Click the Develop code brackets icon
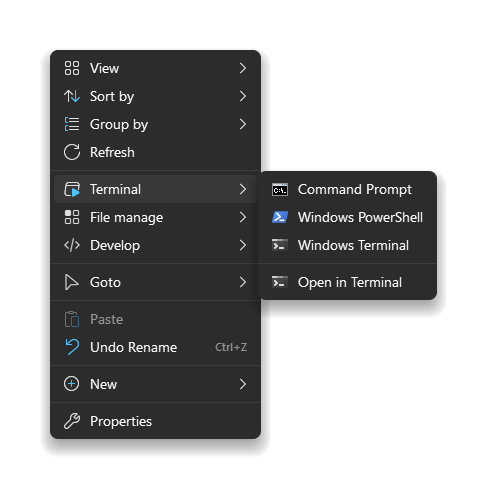 tap(72, 245)
